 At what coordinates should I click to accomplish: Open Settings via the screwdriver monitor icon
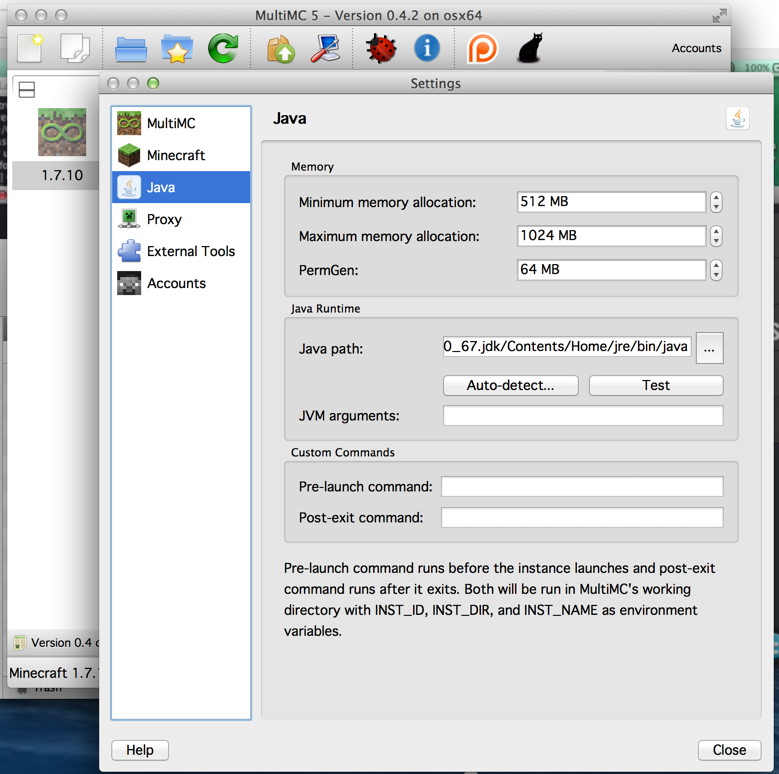pos(325,48)
